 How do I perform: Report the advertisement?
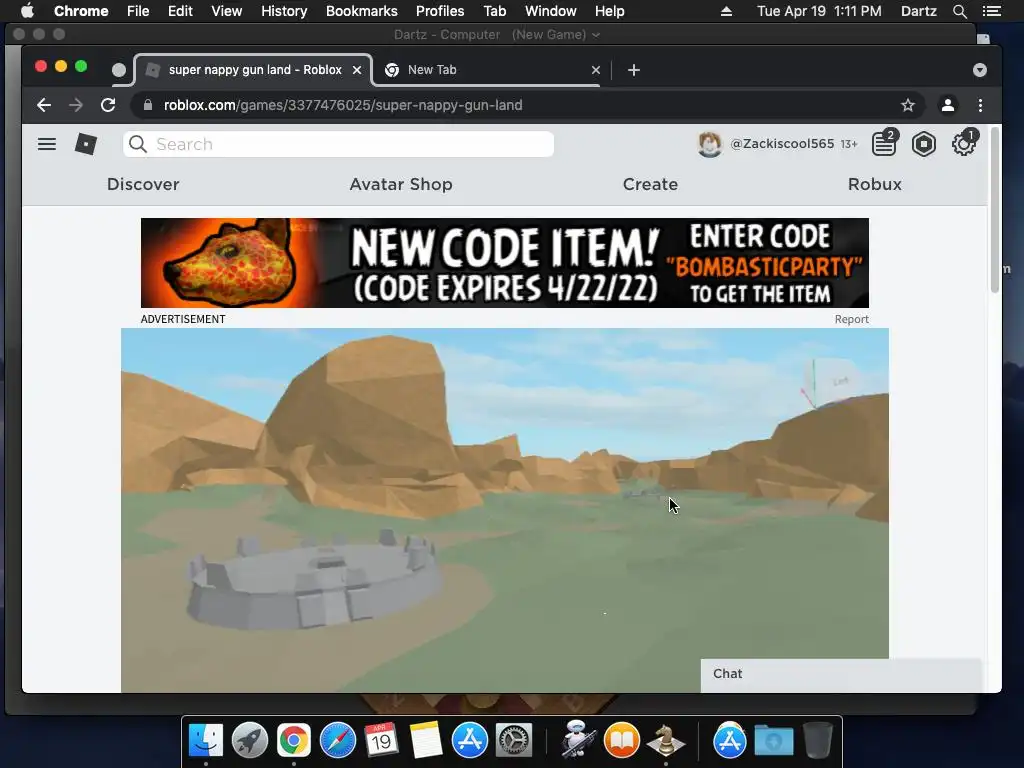pos(852,319)
